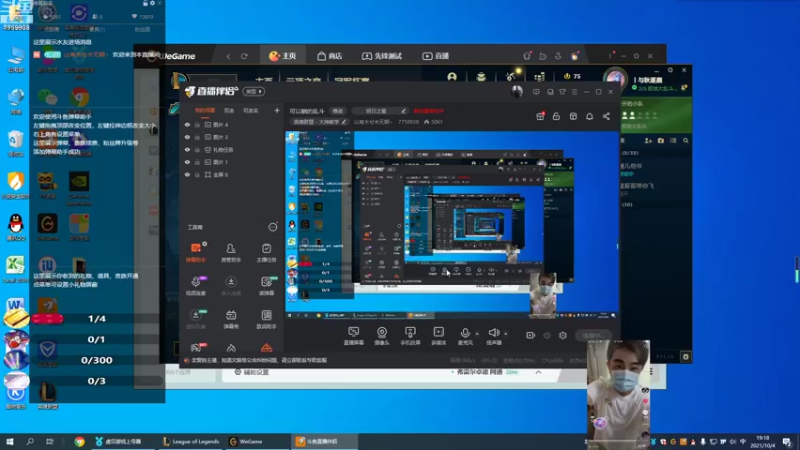Open WeGame 主页 tab

coord(282,56)
